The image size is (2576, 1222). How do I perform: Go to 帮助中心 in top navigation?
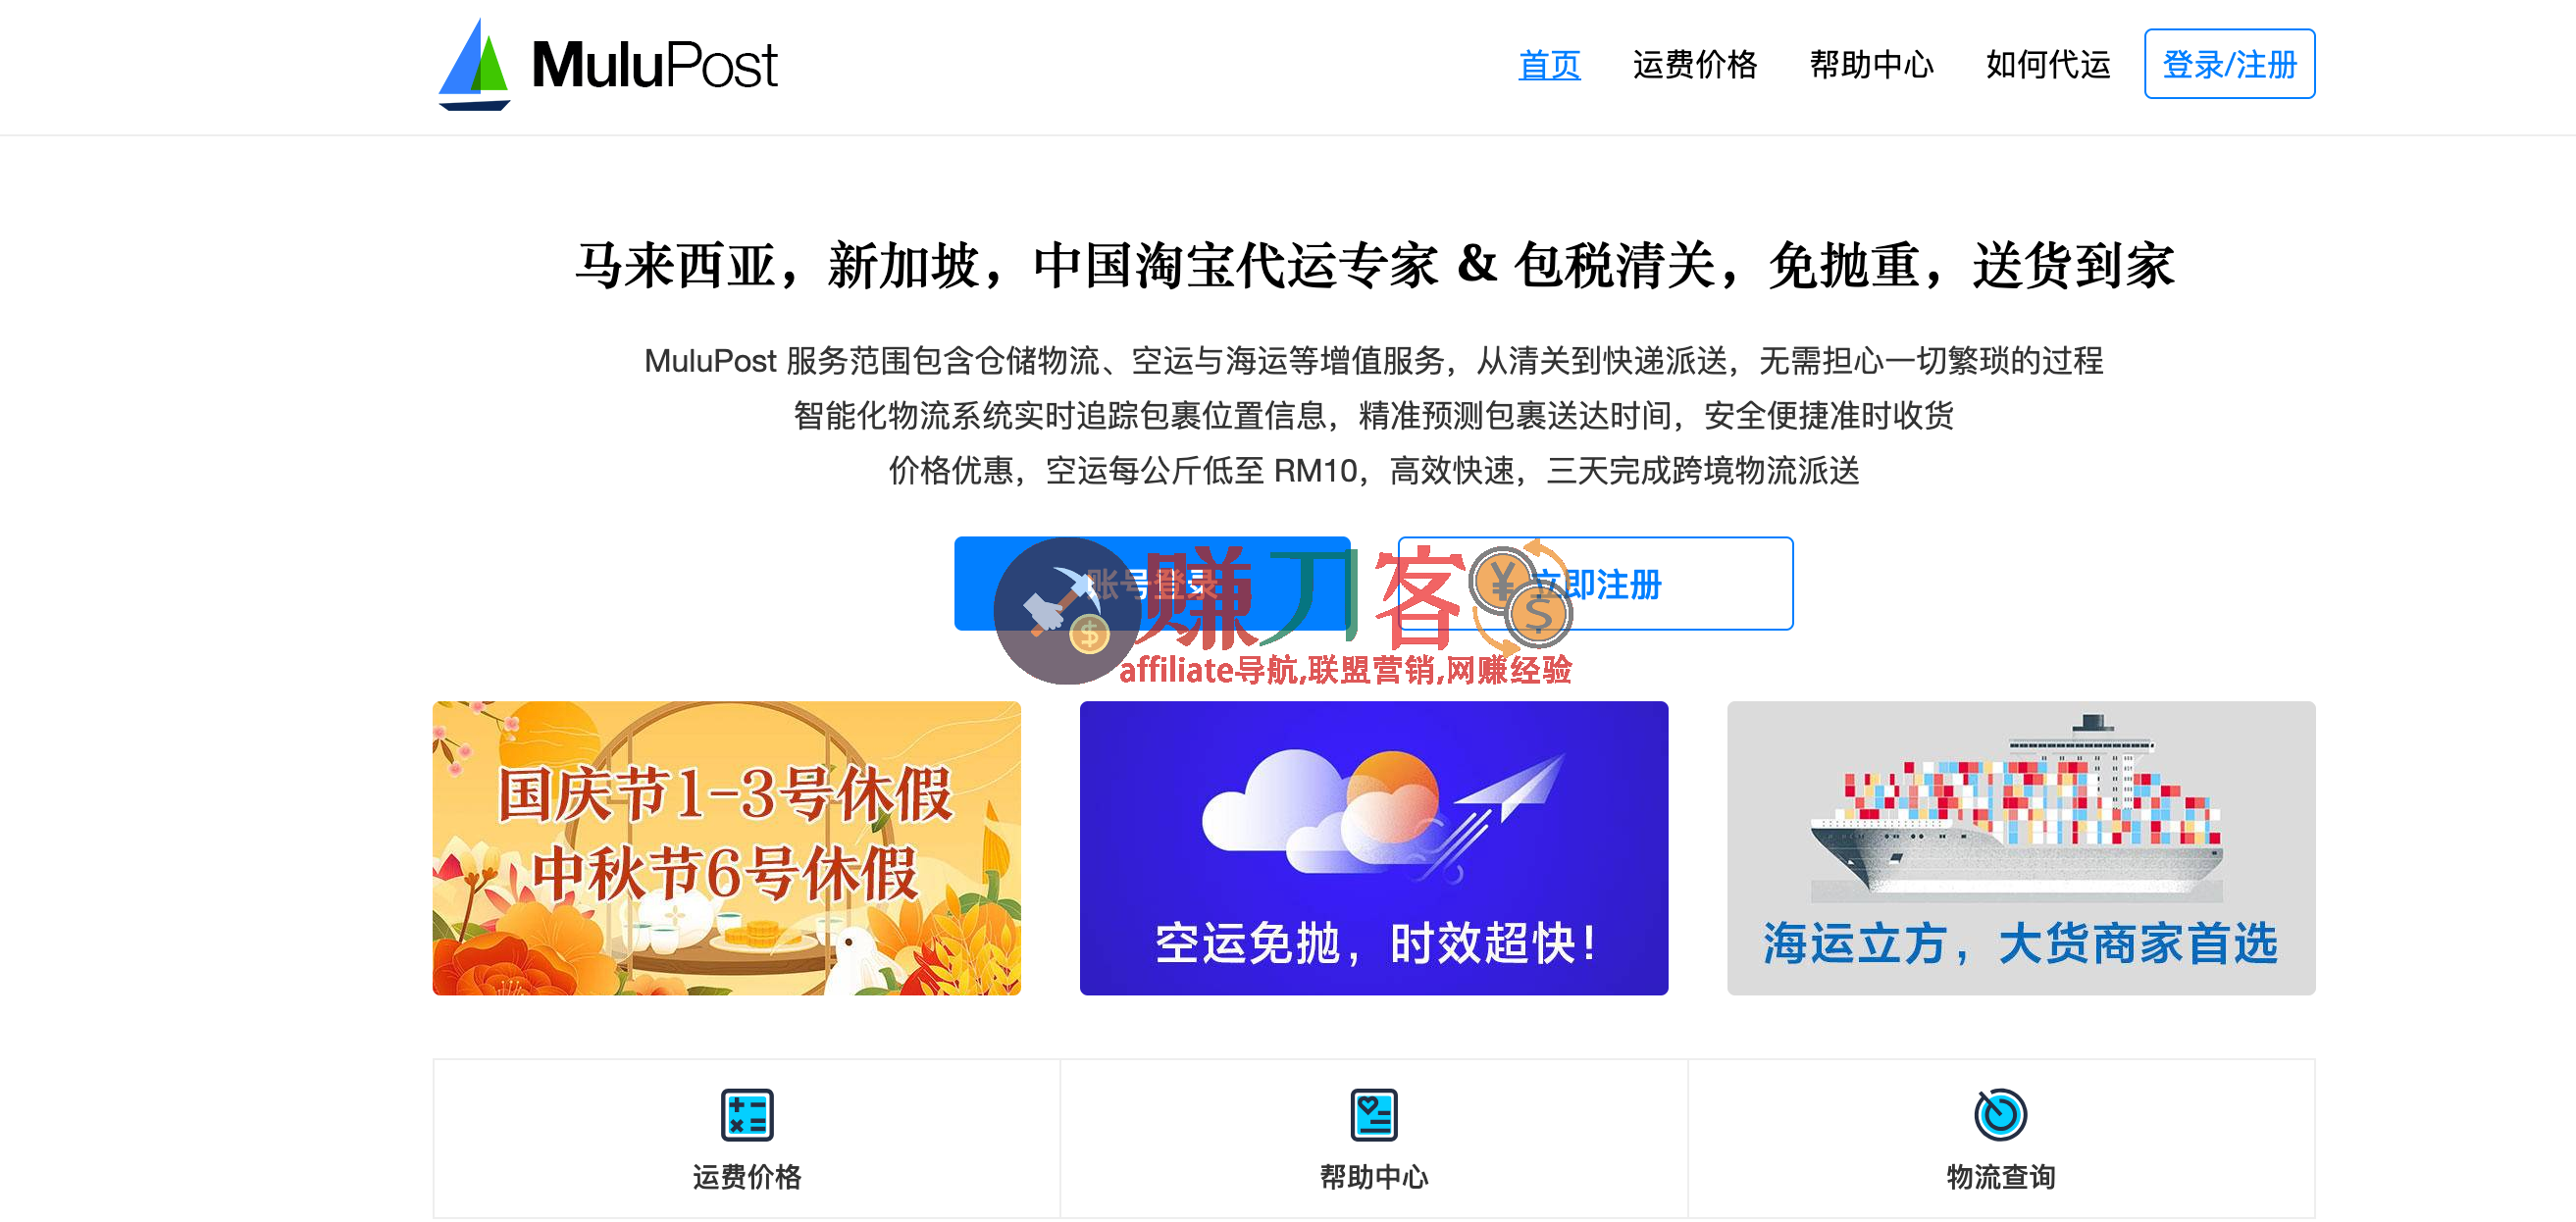tap(1871, 65)
